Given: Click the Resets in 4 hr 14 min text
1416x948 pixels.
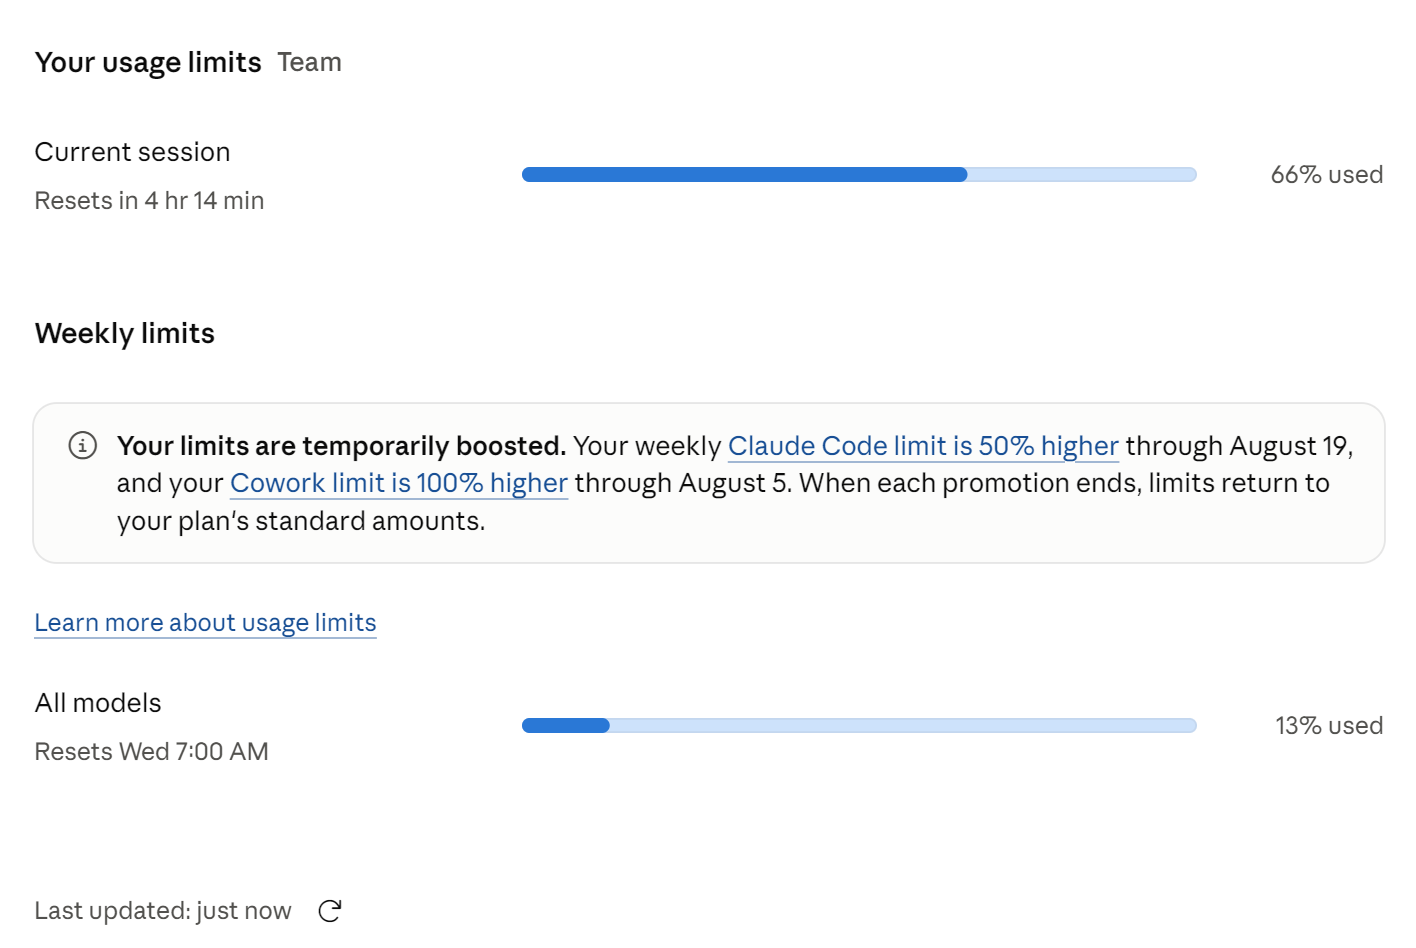Looking at the screenshot, I should tap(149, 201).
